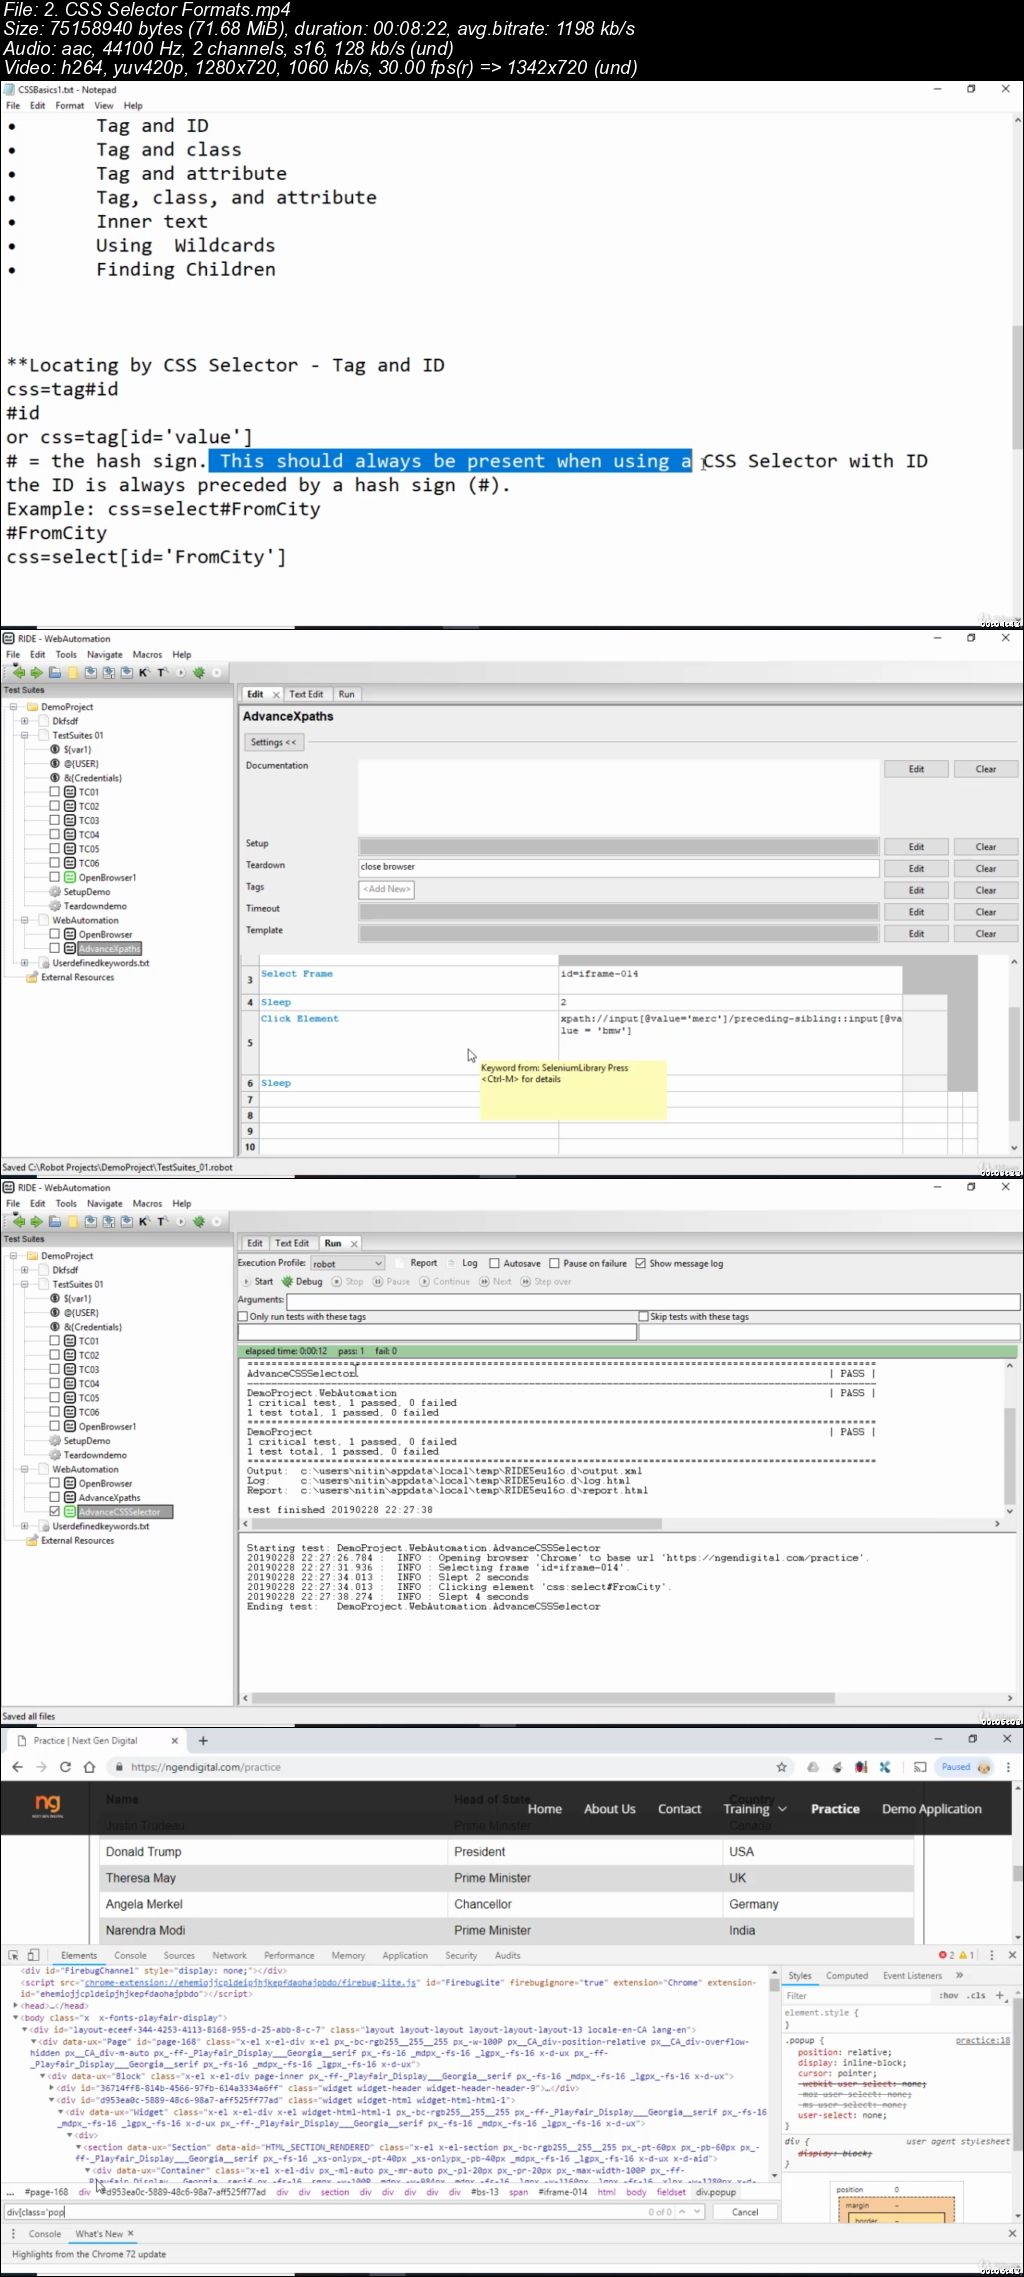Click Cancel in DevTools search bar
The width and height of the screenshot is (1024, 2277).
(745, 2212)
